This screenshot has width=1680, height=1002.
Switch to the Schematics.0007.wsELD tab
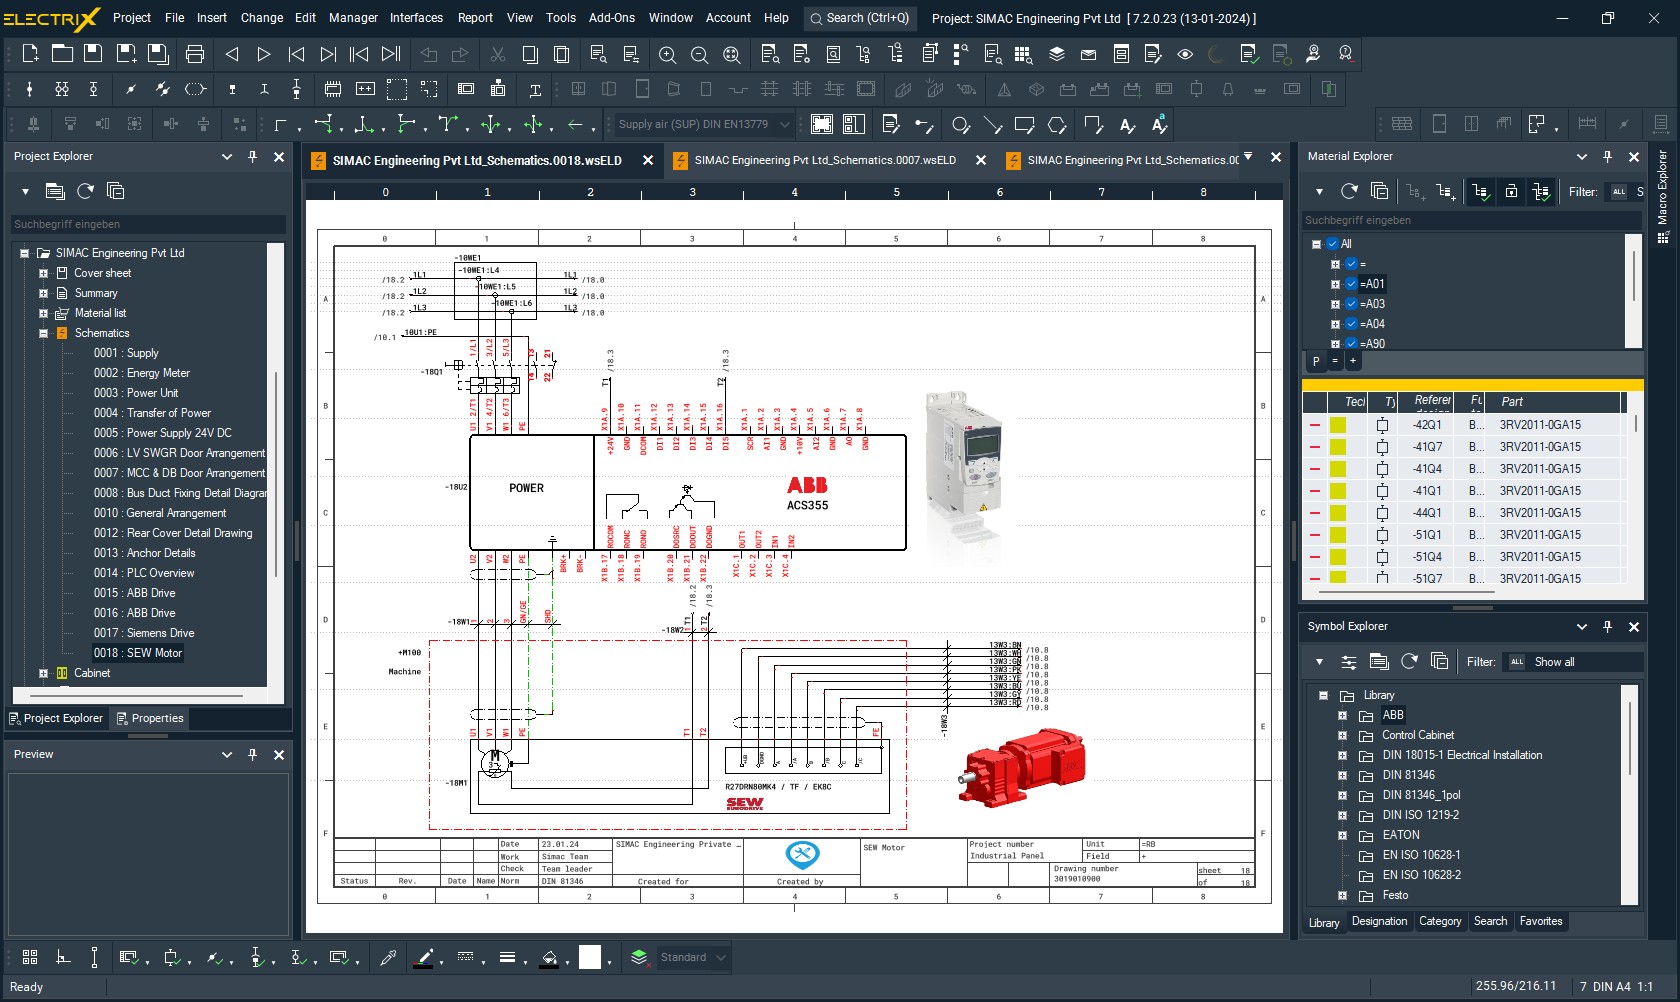click(x=825, y=160)
